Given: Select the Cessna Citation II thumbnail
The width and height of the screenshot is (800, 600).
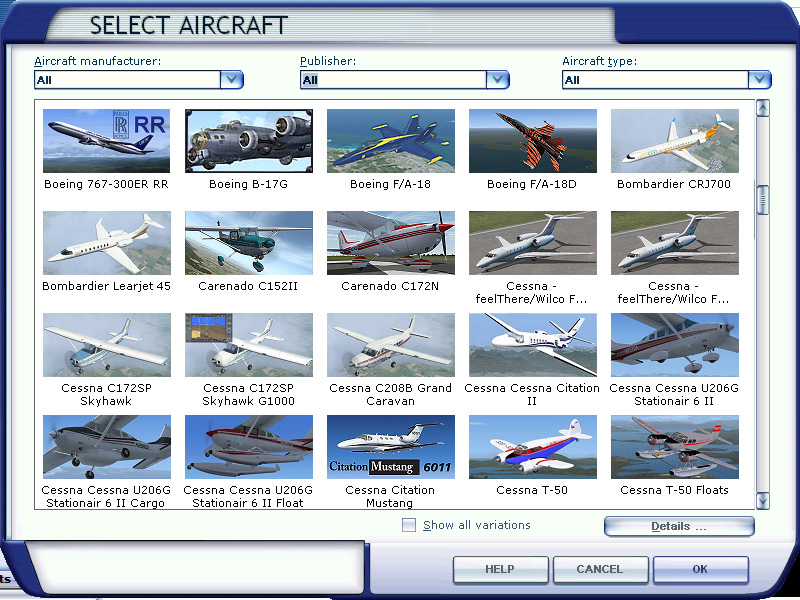Looking at the screenshot, I should [532, 345].
